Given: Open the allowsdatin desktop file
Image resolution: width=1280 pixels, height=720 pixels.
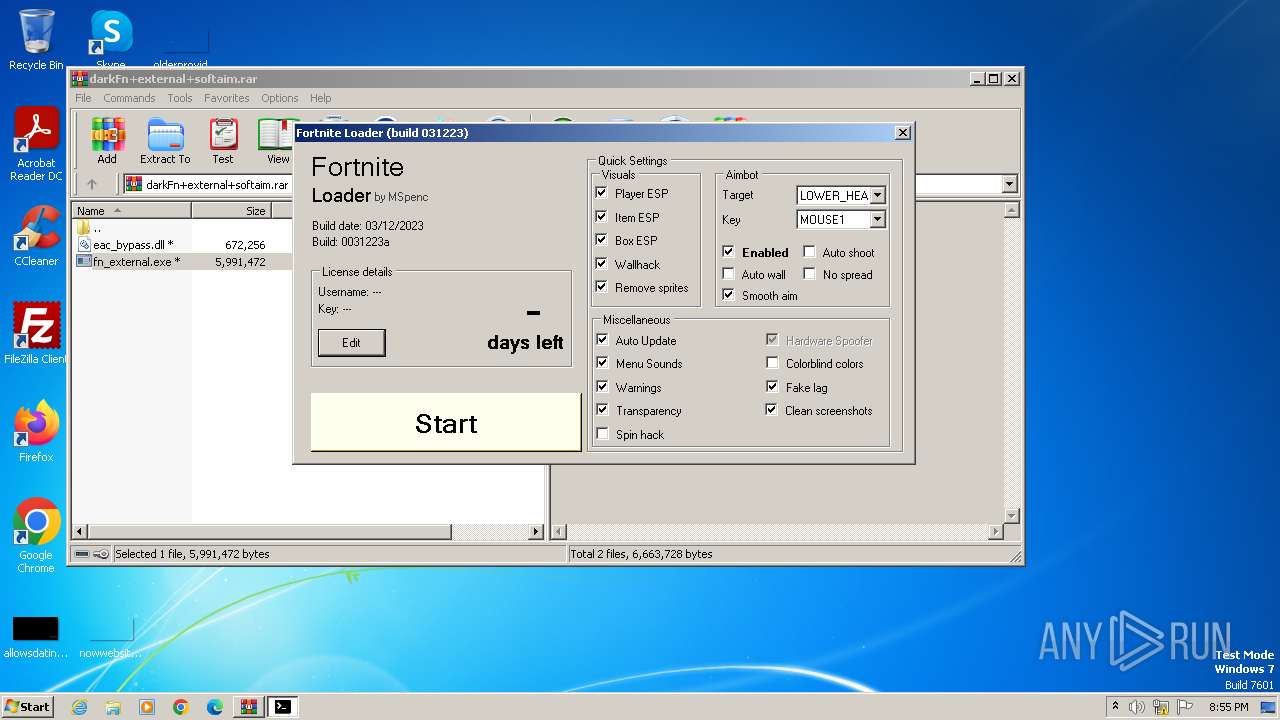Looking at the screenshot, I should (x=36, y=637).
